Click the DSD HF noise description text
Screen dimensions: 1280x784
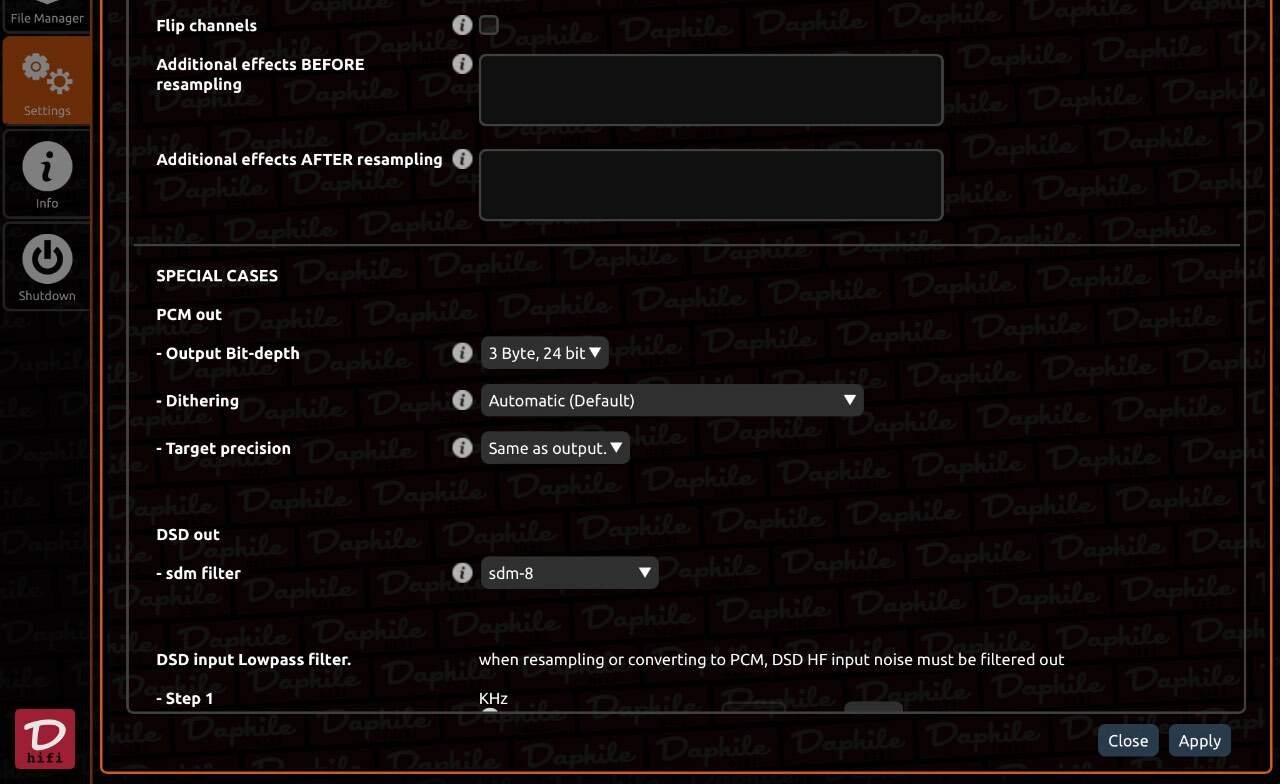point(771,660)
